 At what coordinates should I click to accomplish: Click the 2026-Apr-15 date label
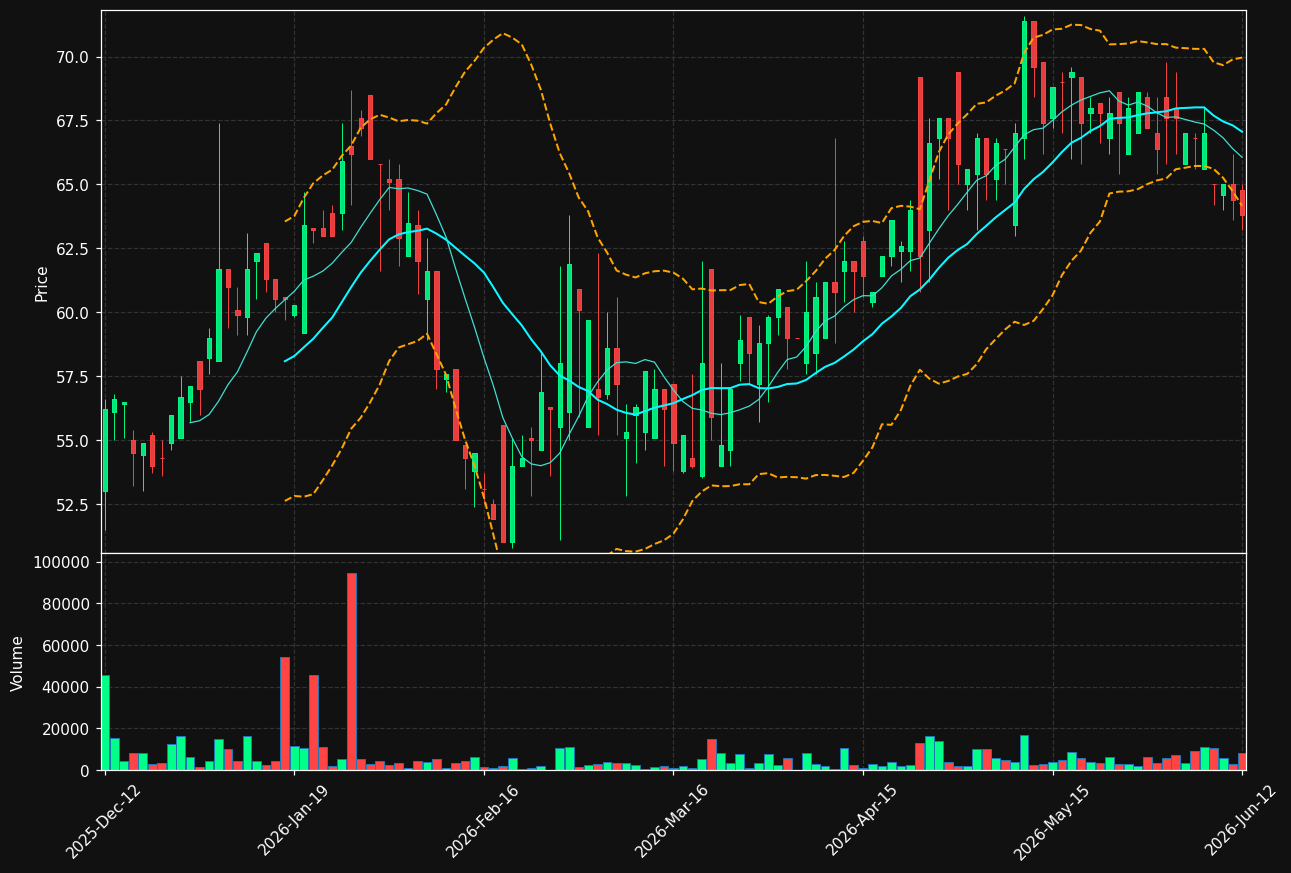(863, 820)
